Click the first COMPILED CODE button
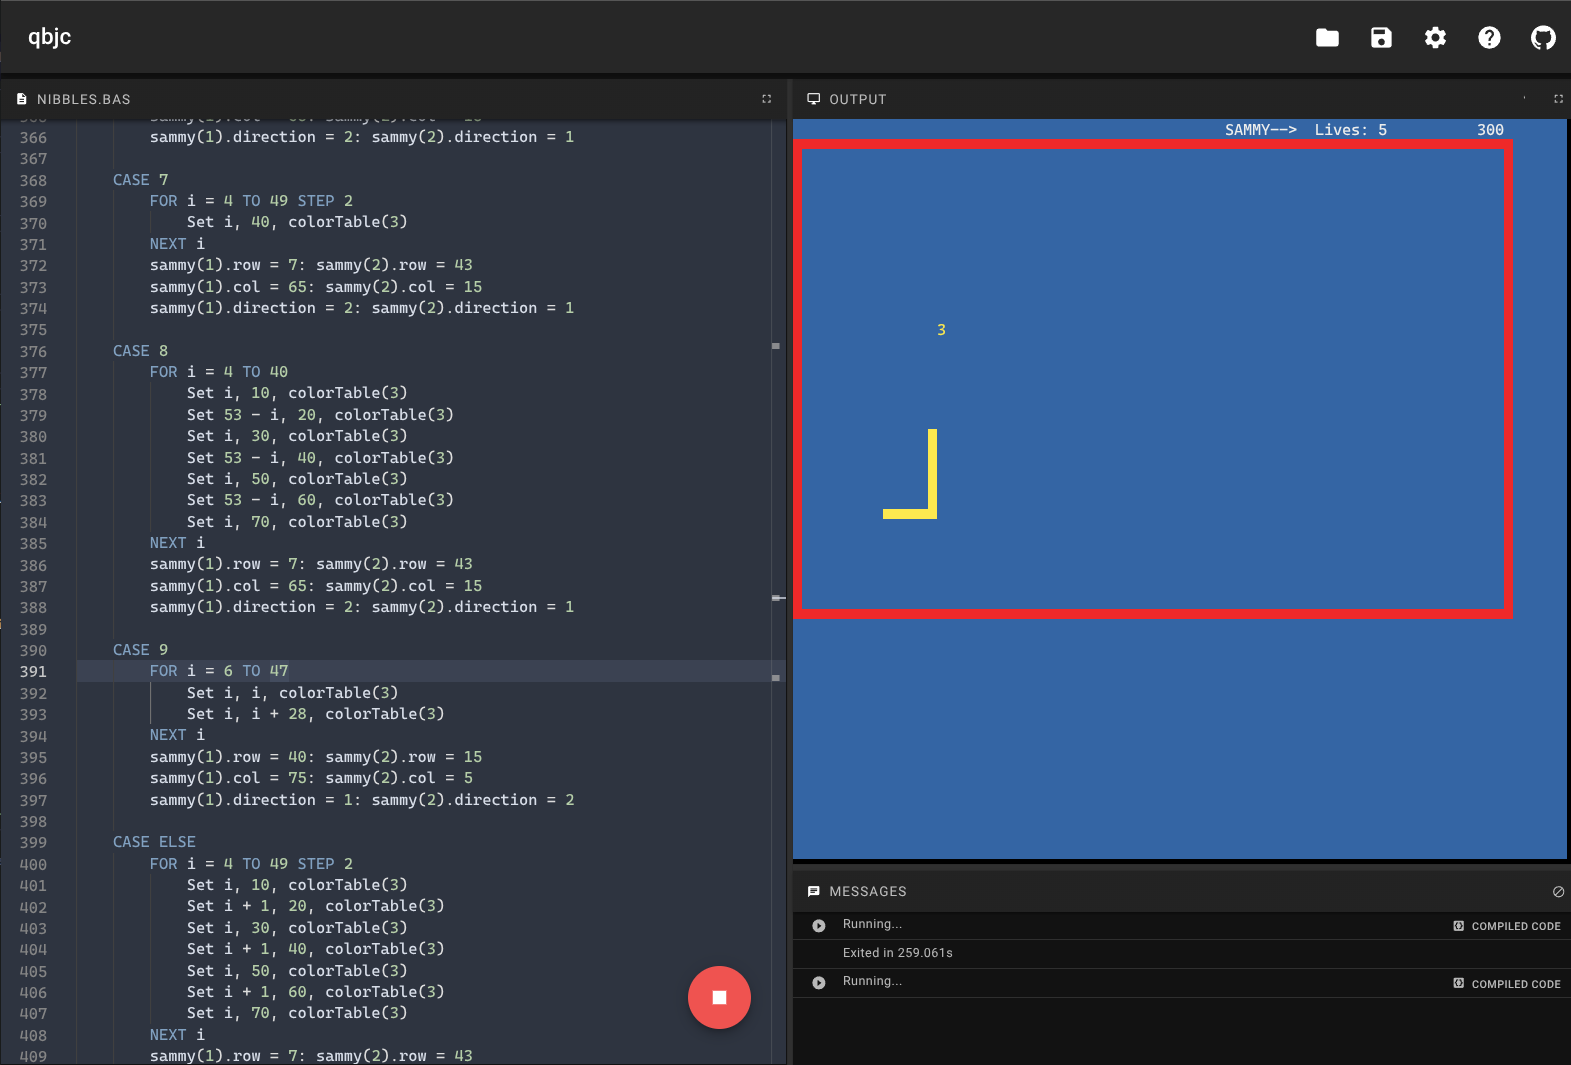Viewport: 1571px width, 1065px height. click(x=1507, y=926)
